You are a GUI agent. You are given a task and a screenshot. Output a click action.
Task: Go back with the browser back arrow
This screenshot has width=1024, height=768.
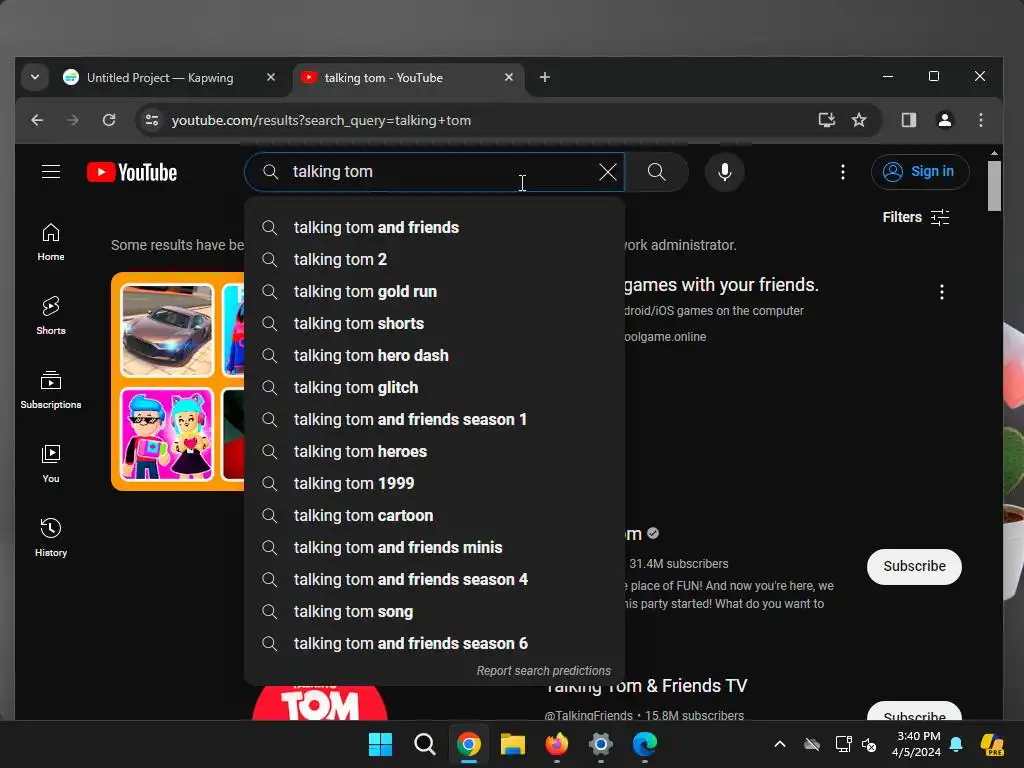[37, 120]
